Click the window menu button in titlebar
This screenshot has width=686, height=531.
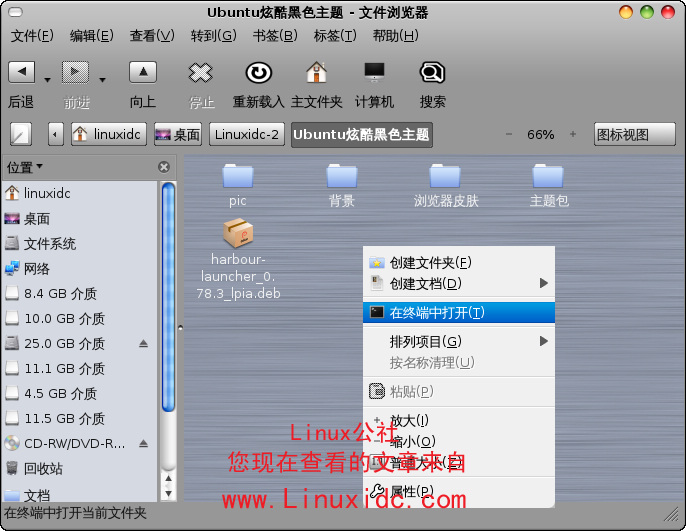coord(16,13)
